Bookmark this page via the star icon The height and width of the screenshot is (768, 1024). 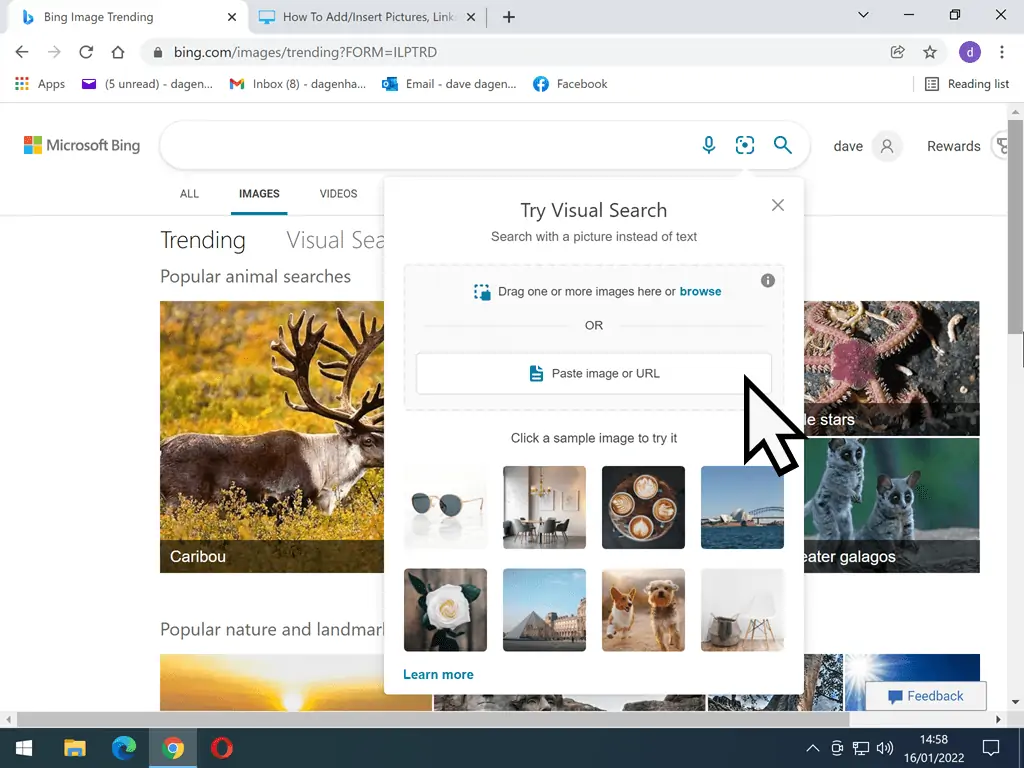click(932, 52)
